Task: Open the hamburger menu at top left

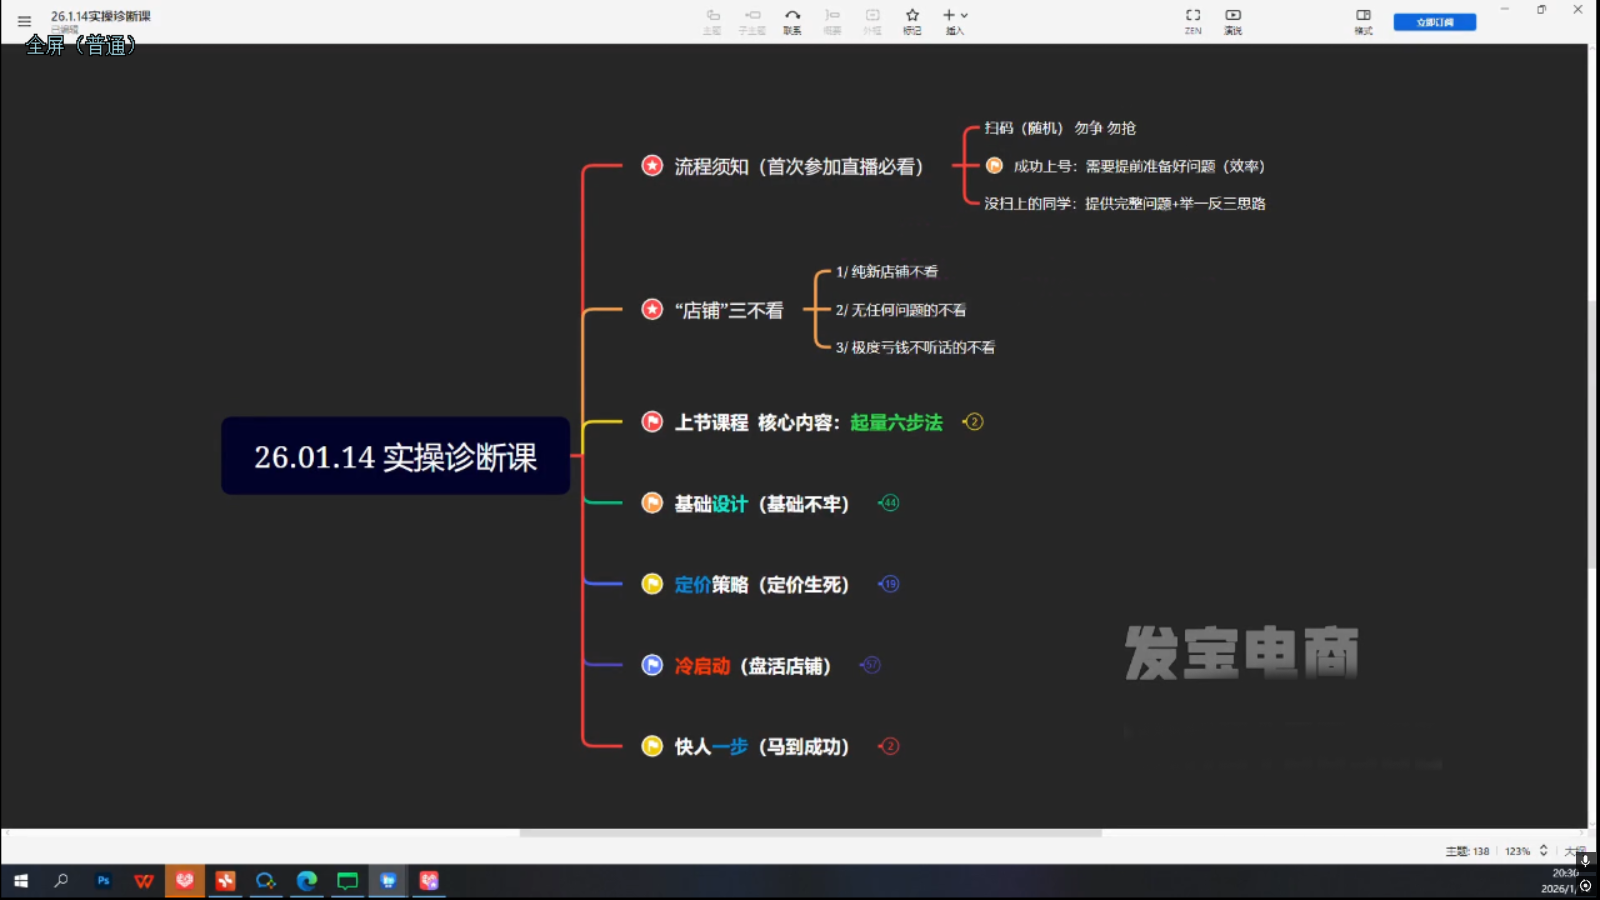Action: click(x=24, y=21)
